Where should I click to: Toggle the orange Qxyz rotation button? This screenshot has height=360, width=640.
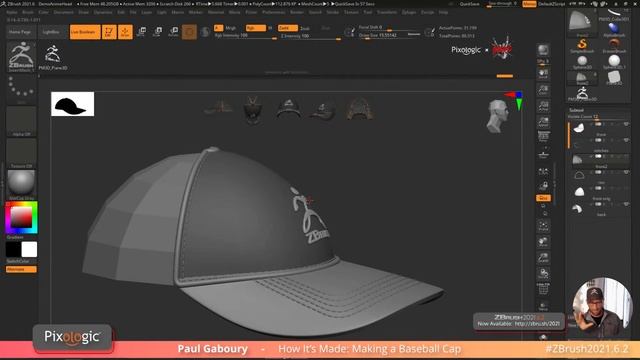(x=543, y=198)
